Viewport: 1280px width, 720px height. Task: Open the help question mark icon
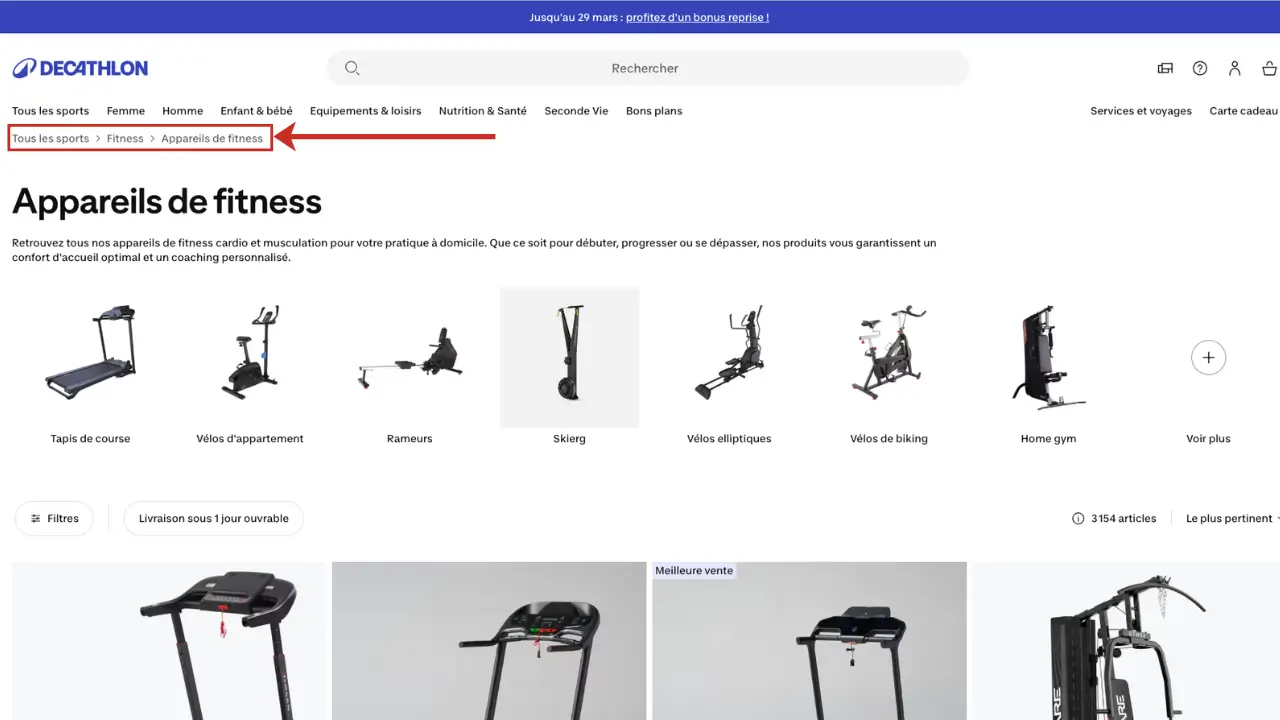click(1200, 68)
